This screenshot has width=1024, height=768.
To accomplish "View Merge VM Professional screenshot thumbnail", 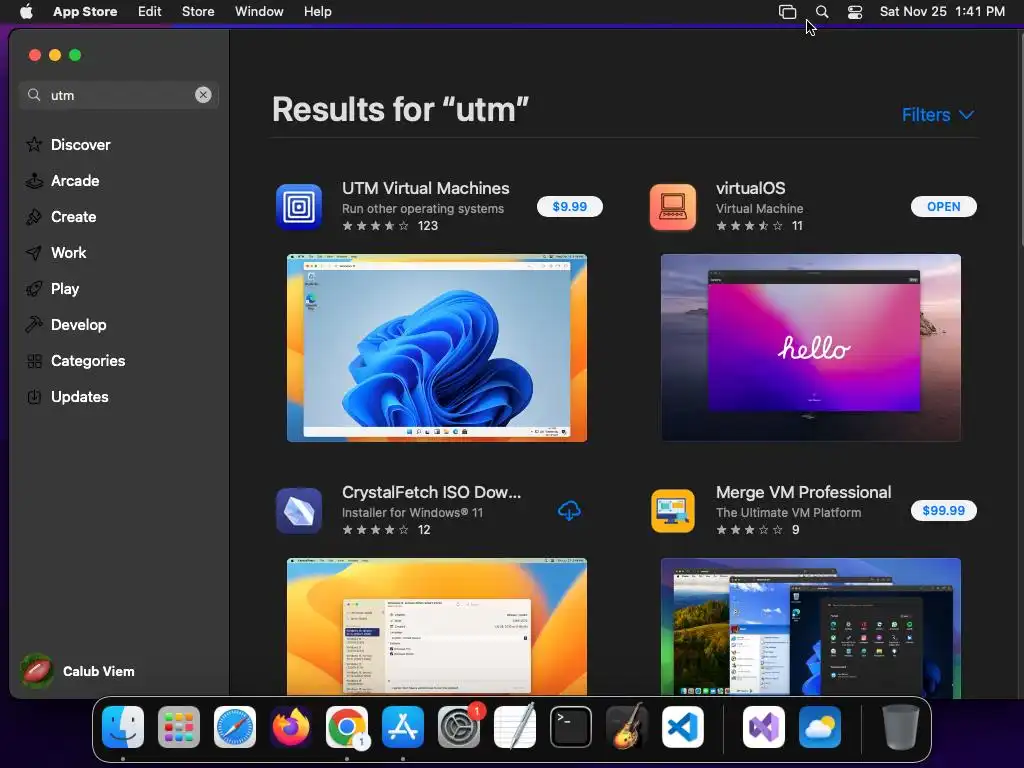I will click(810, 627).
